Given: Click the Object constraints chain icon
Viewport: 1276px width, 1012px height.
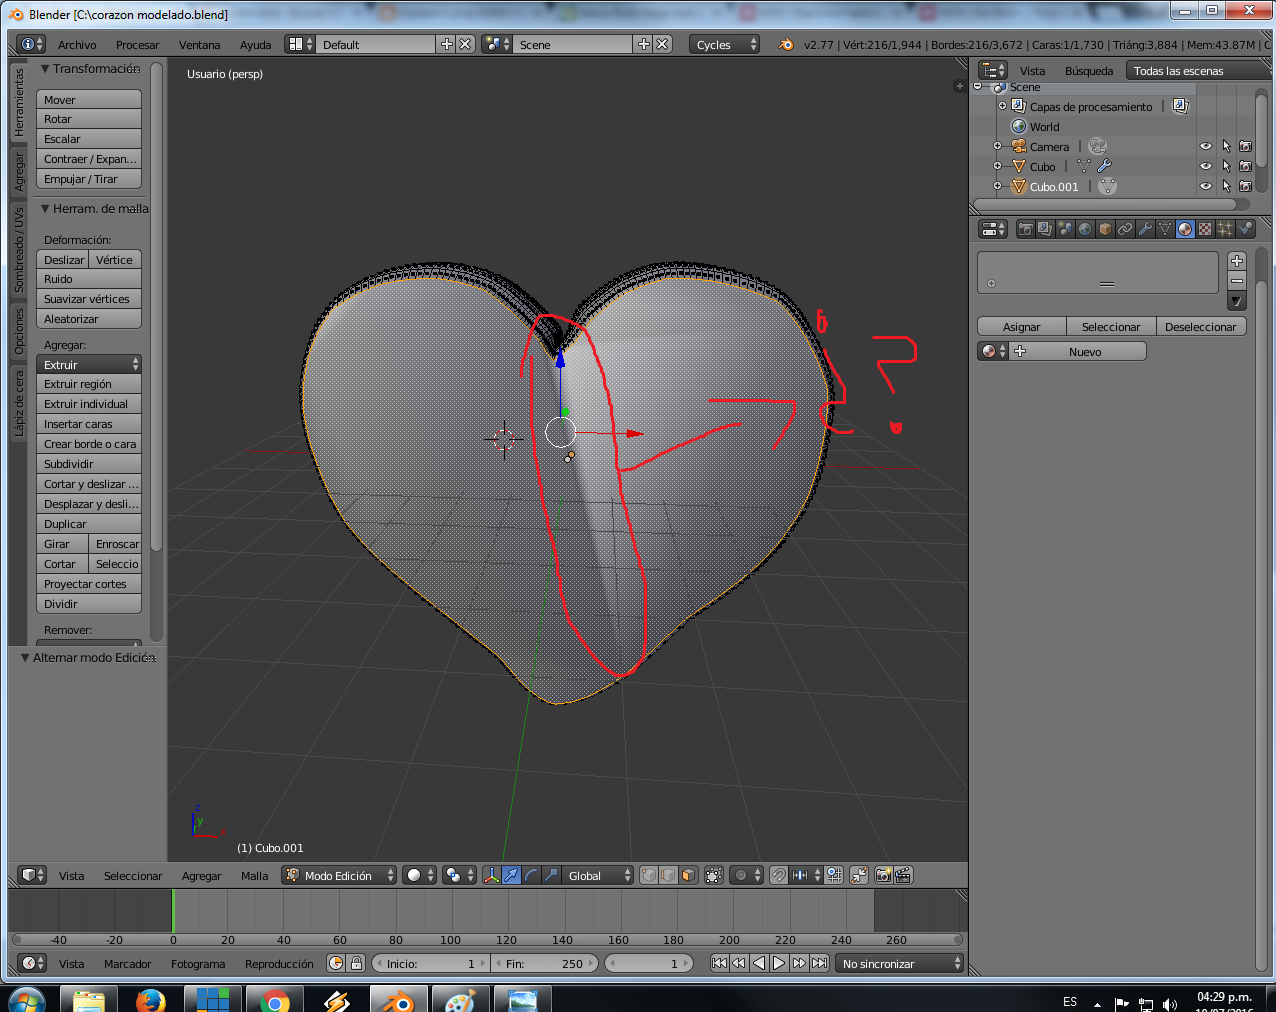Looking at the screenshot, I should point(1125,229).
